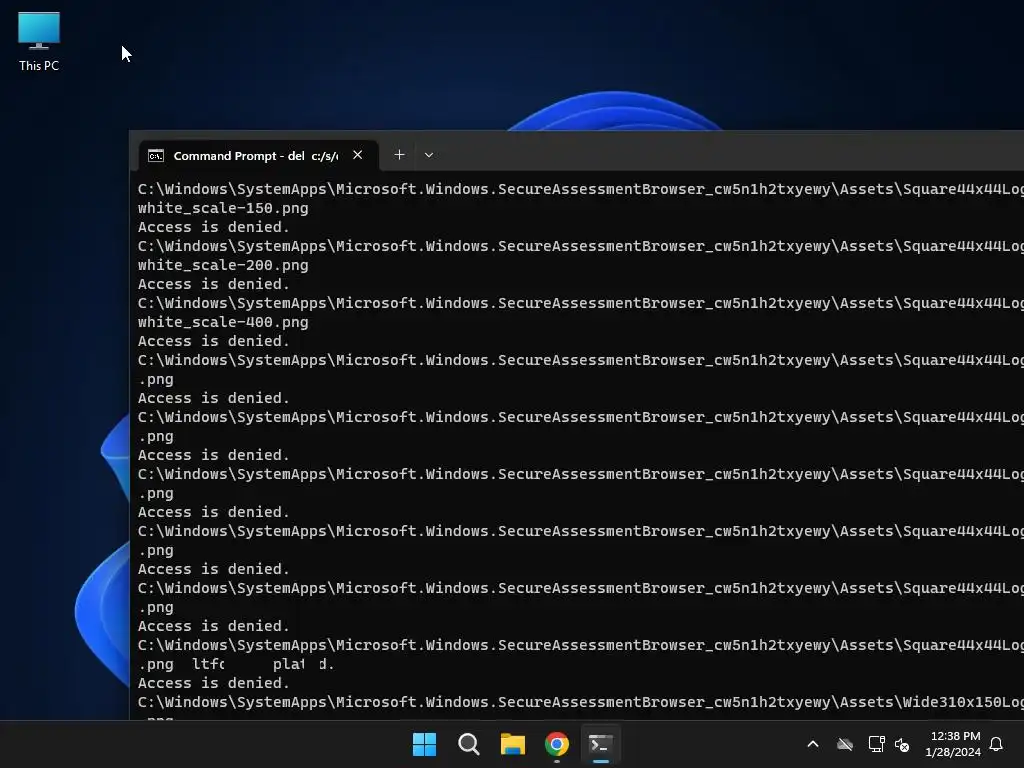Open the This PC desktop icon
This screenshot has height=768, width=1024.
39,41
